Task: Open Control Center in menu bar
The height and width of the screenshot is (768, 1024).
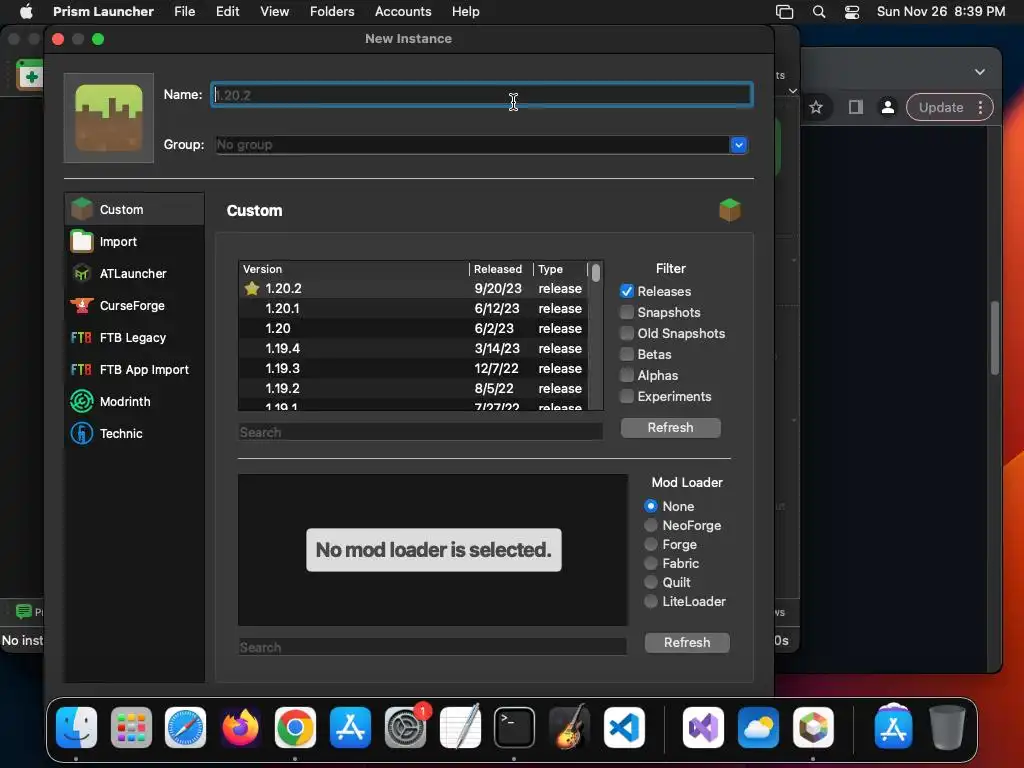Action: tap(852, 12)
